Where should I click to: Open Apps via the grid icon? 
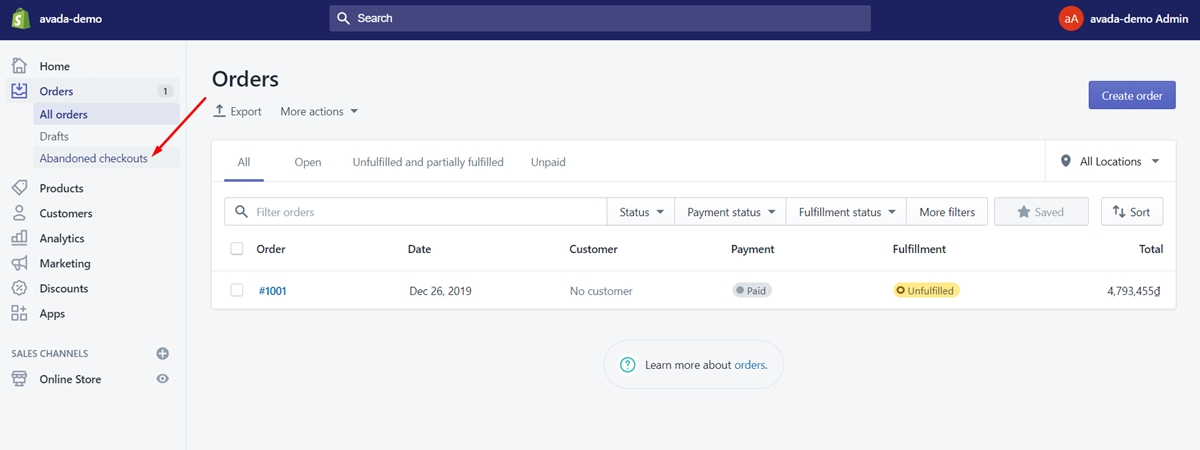pyautogui.click(x=19, y=313)
